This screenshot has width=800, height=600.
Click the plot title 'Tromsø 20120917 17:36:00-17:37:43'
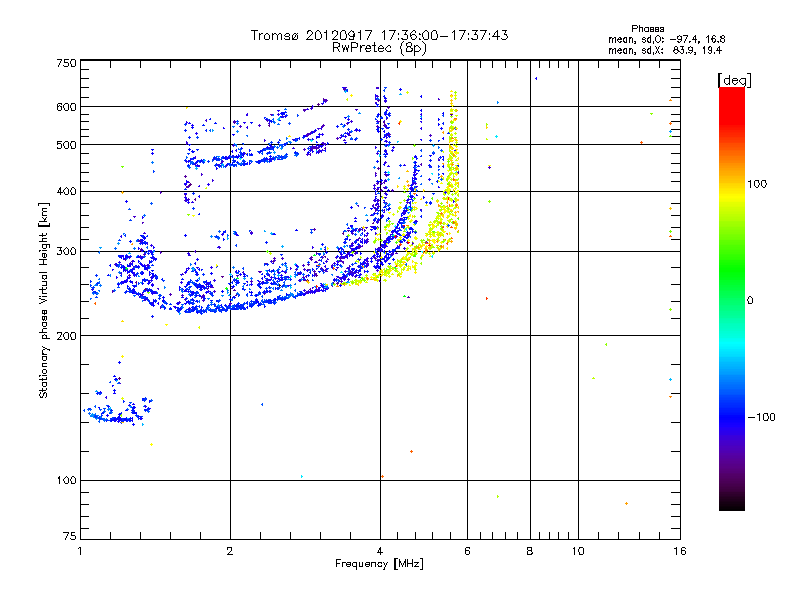pos(379,35)
